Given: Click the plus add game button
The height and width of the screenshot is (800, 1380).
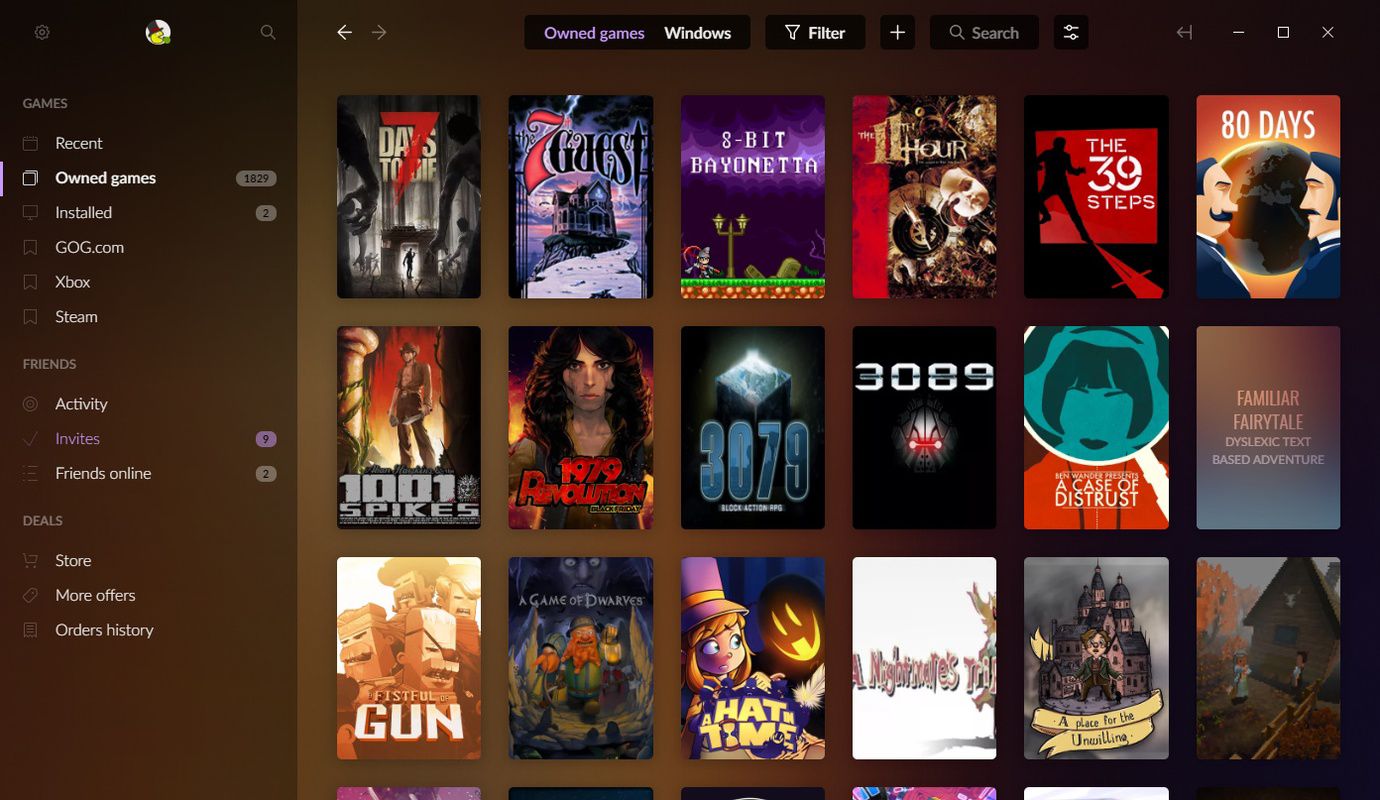Looking at the screenshot, I should pos(897,32).
